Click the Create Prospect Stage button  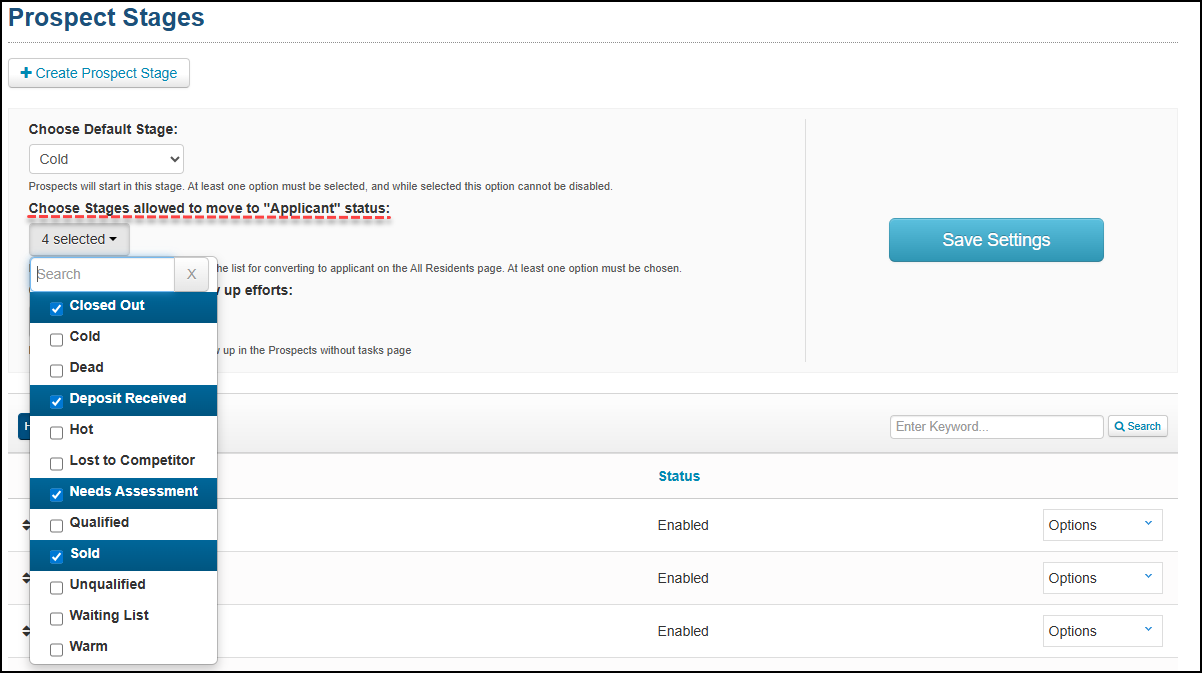[99, 73]
